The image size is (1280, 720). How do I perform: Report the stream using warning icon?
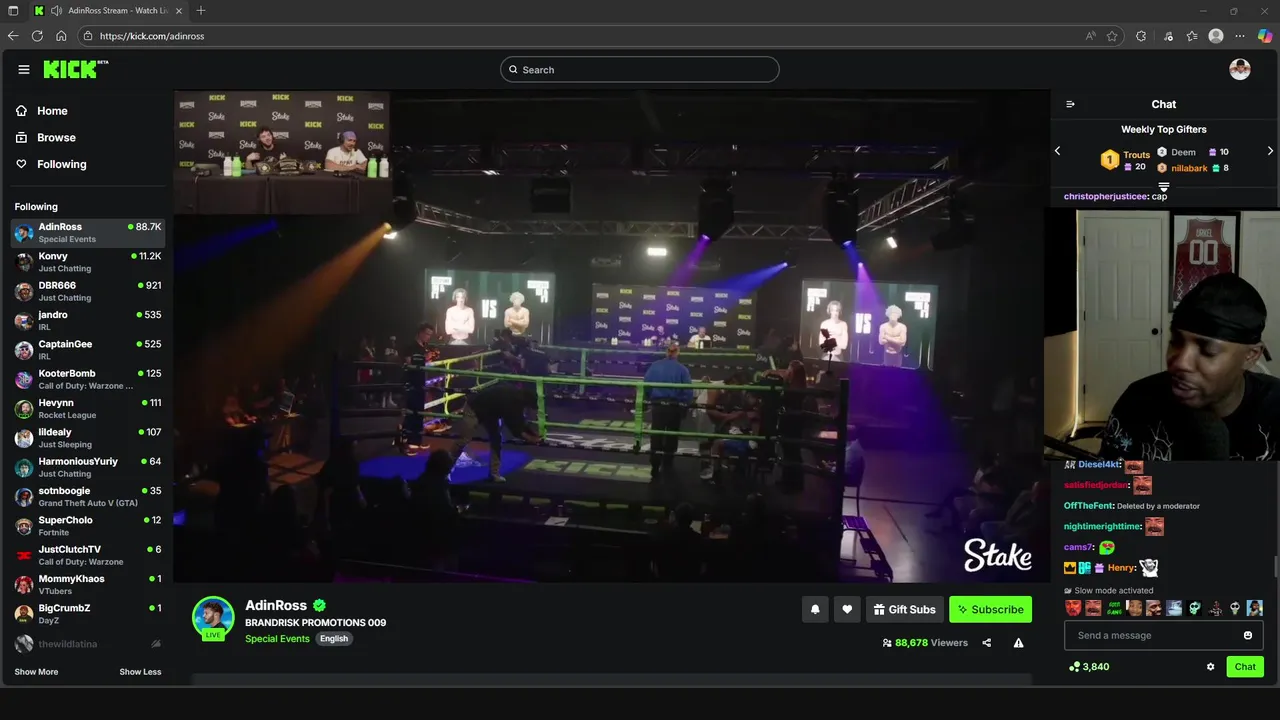pos(1018,643)
